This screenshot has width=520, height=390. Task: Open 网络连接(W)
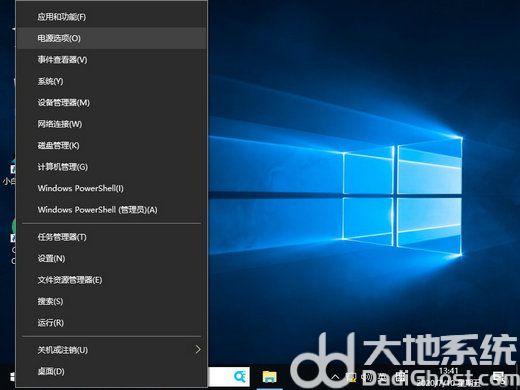(112, 124)
